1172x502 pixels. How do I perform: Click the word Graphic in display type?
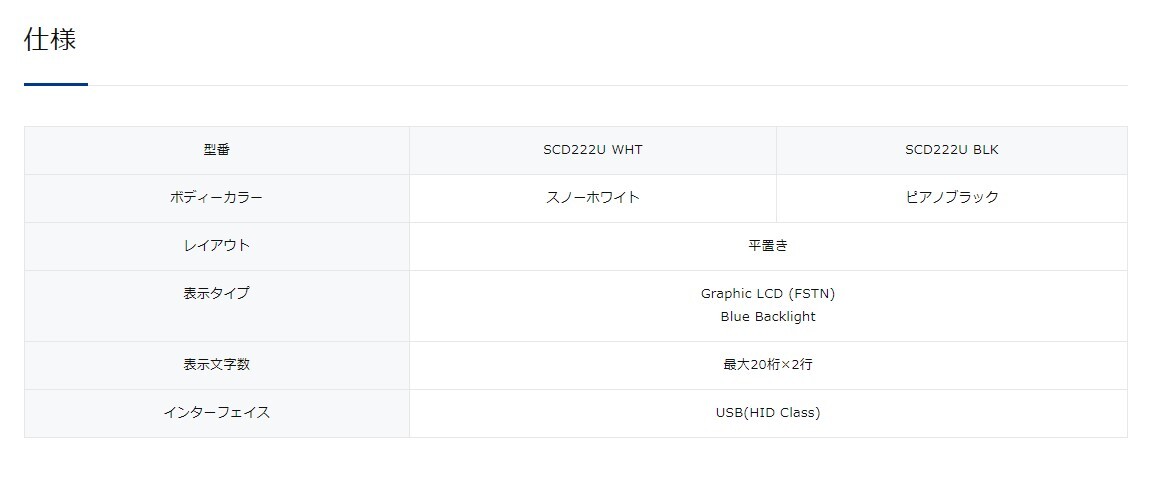coord(726,294)
